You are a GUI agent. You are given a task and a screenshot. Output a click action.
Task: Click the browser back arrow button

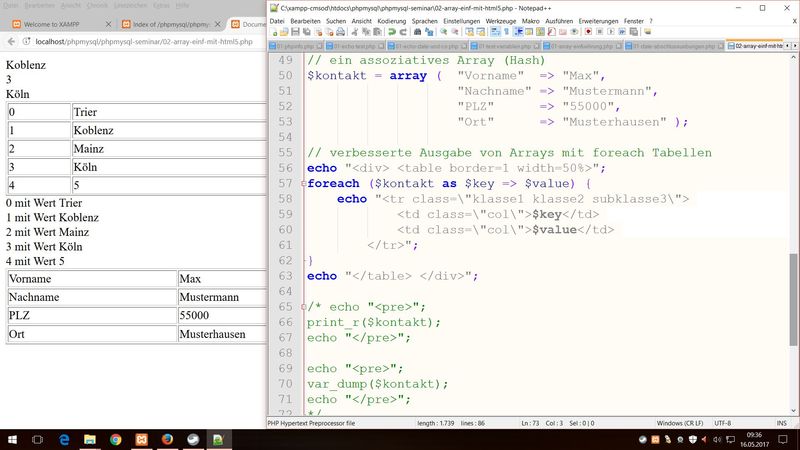click(11, 41)
